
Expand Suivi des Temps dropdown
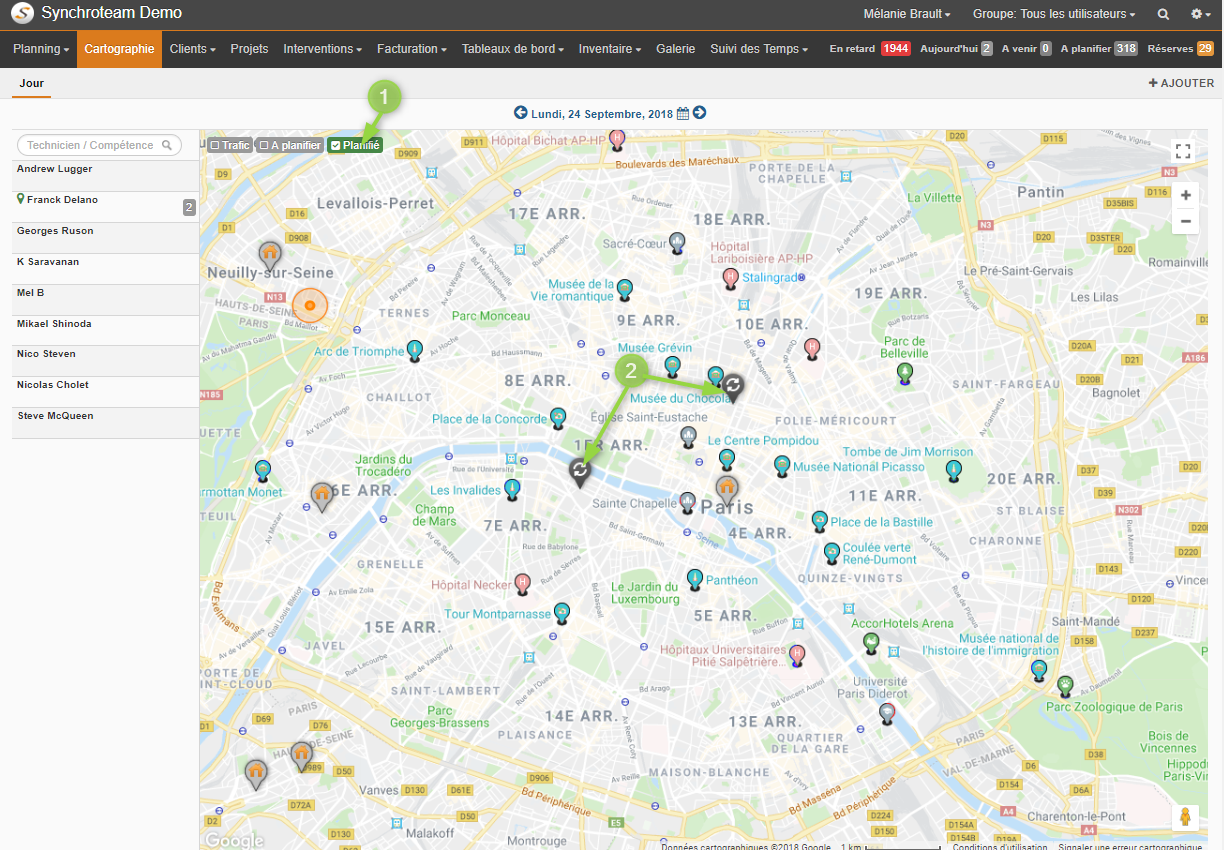pyautogui.click(x=759, y=49)
